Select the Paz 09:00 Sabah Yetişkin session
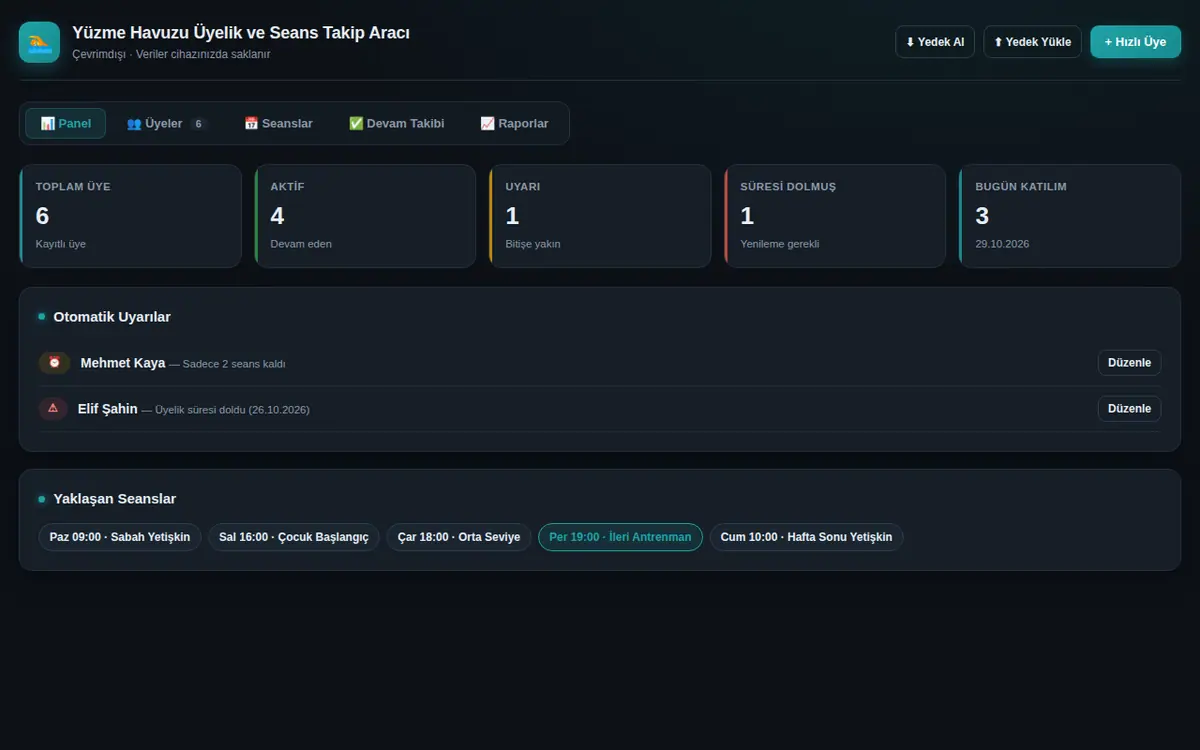 tap(120, 537)
